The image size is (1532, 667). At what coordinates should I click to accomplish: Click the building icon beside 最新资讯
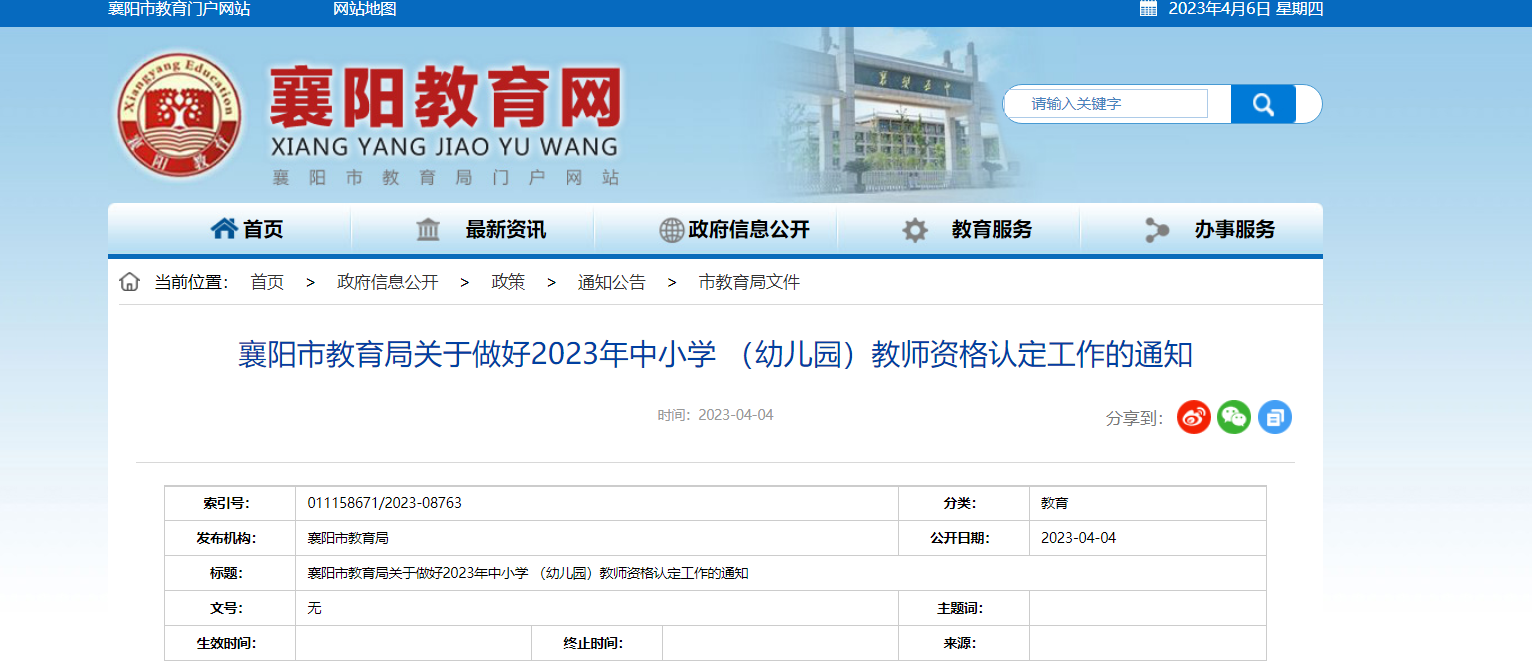pos(428,230)
